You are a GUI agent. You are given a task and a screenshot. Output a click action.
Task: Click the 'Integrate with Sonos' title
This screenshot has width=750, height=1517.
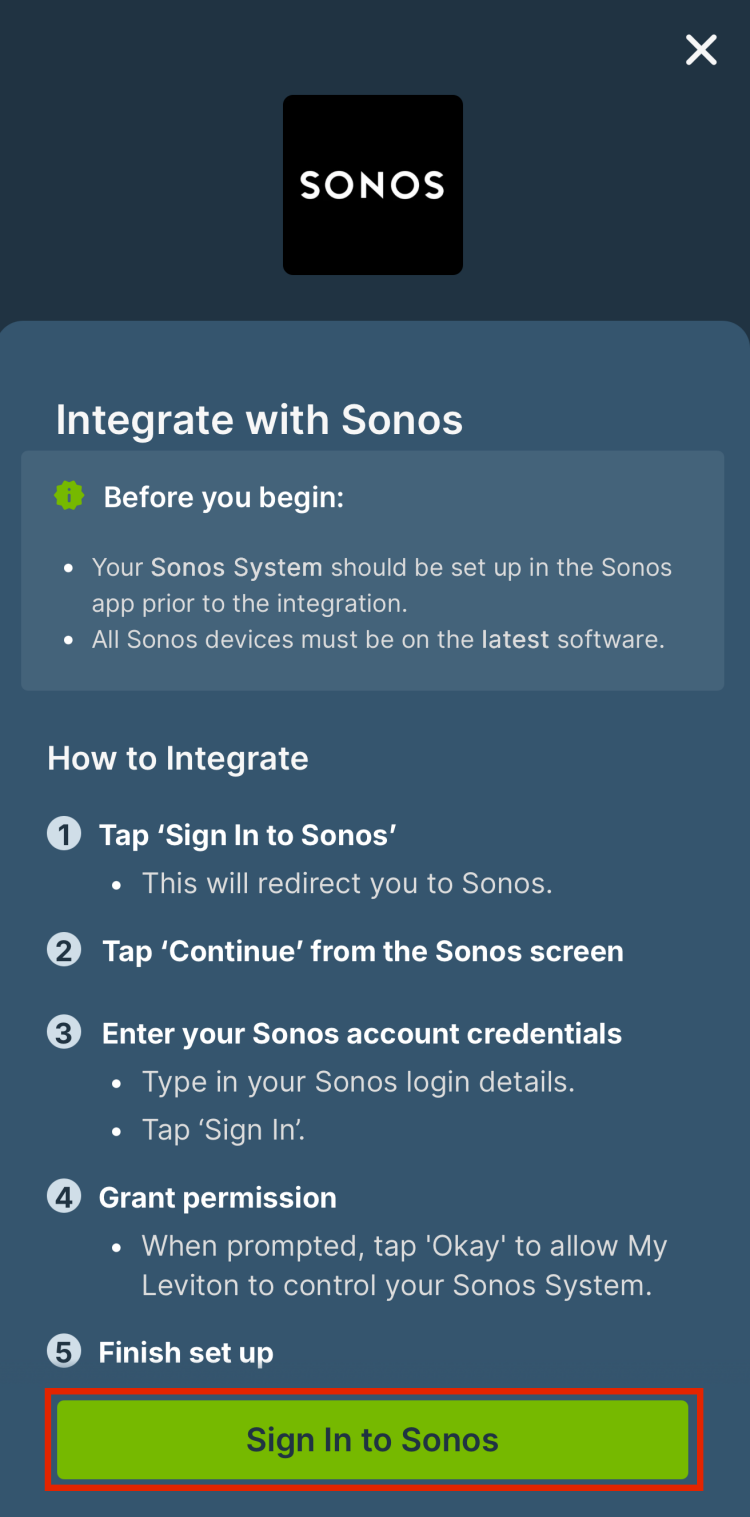[260, 419]
